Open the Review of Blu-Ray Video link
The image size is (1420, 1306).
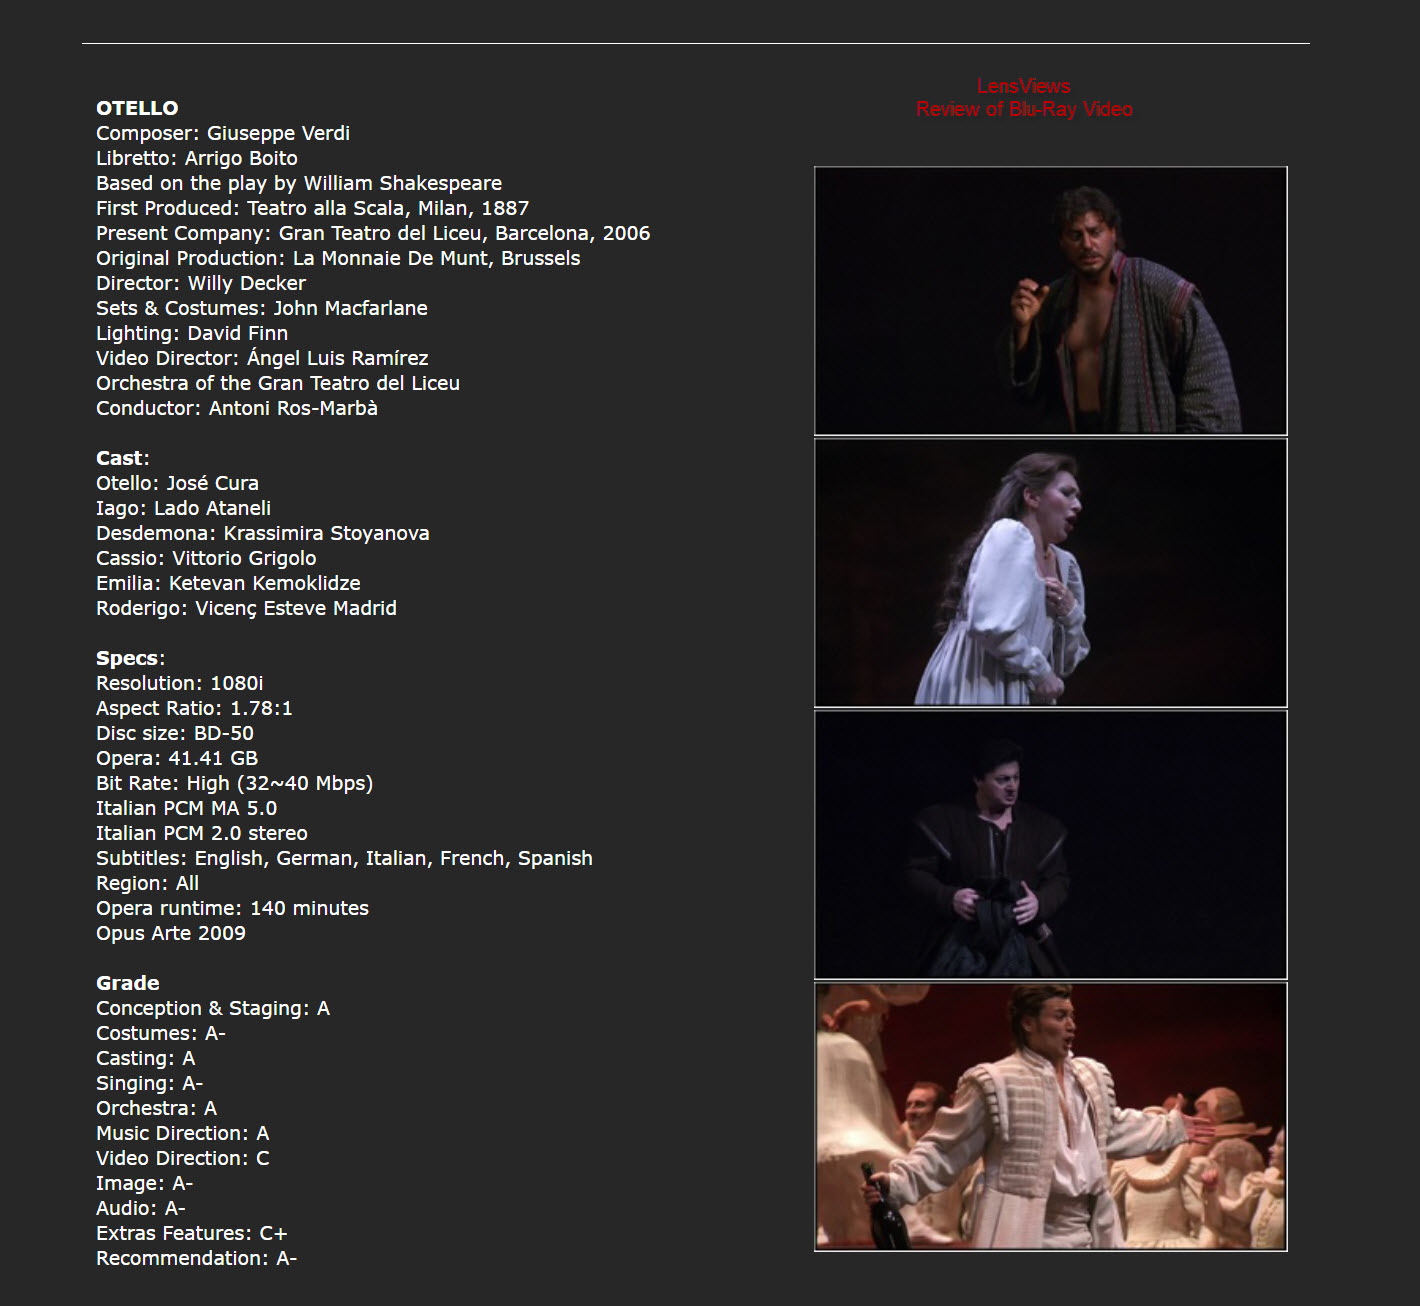(1024, 109)
